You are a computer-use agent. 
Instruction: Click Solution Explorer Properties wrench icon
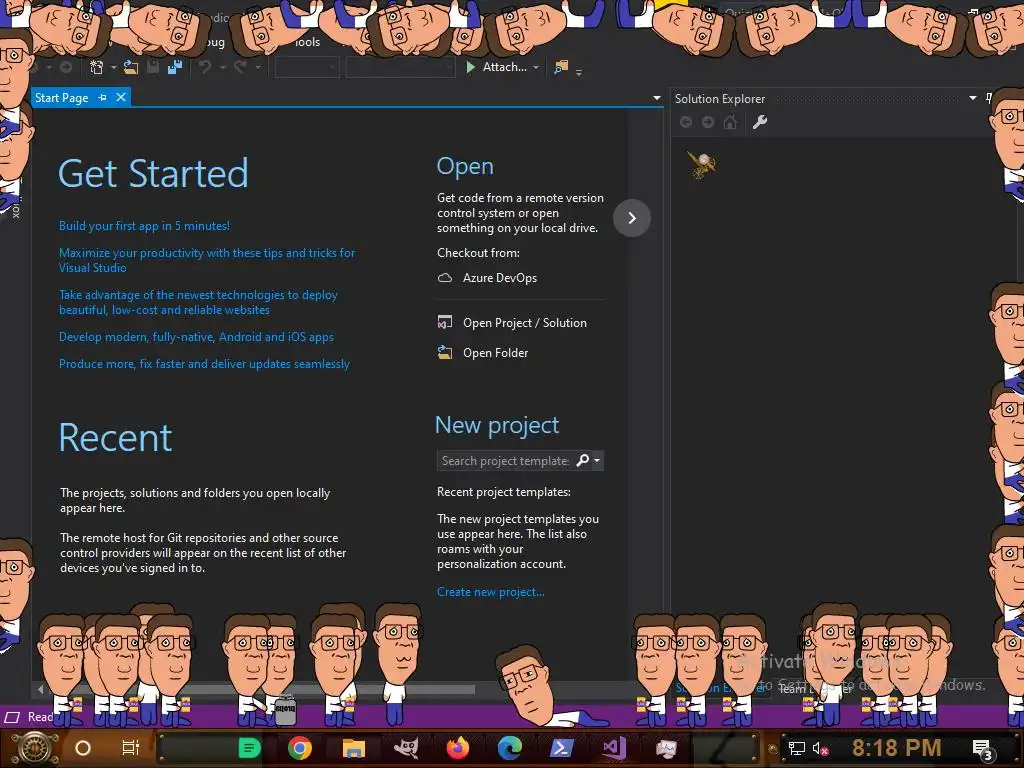pyautogui.click(x=760, y=122)
